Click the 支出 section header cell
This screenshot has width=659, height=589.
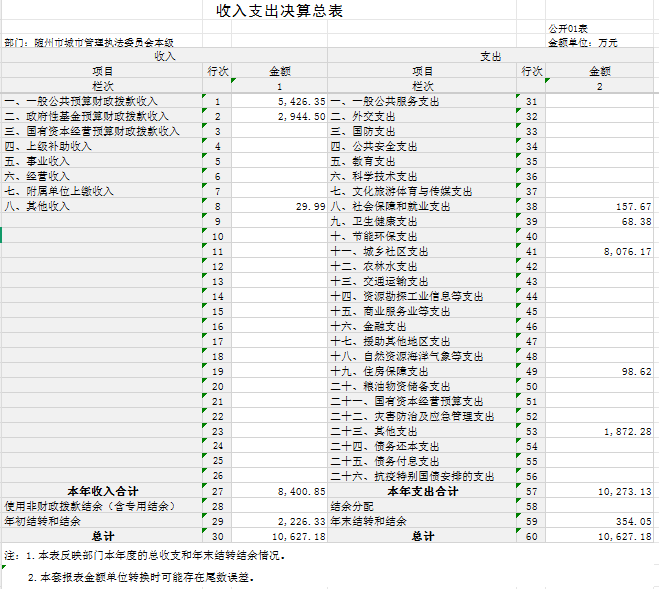[x=491, y=57]
